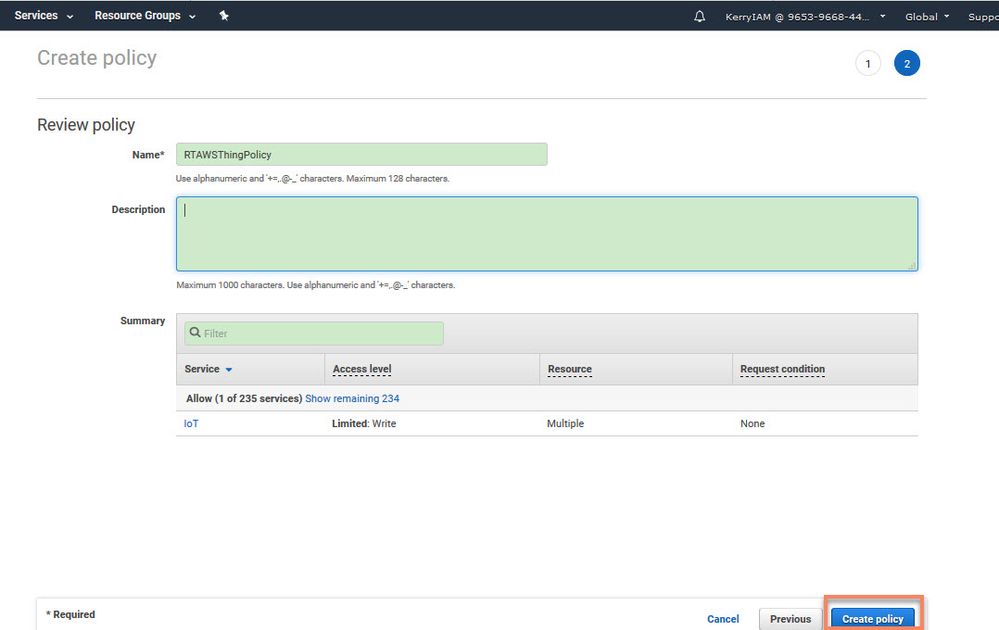
Task: Go to step 1 circle
Action: tap(868, 64)
